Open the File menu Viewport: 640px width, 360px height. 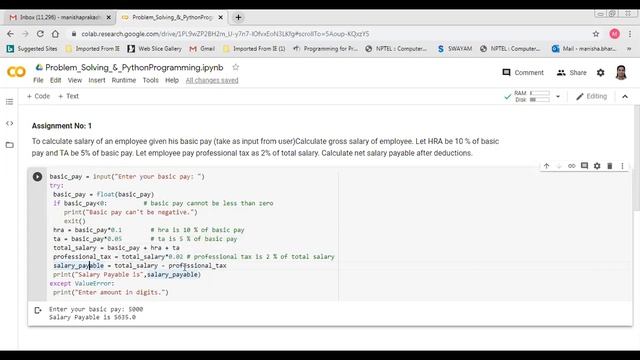click(x=38, y=80)
